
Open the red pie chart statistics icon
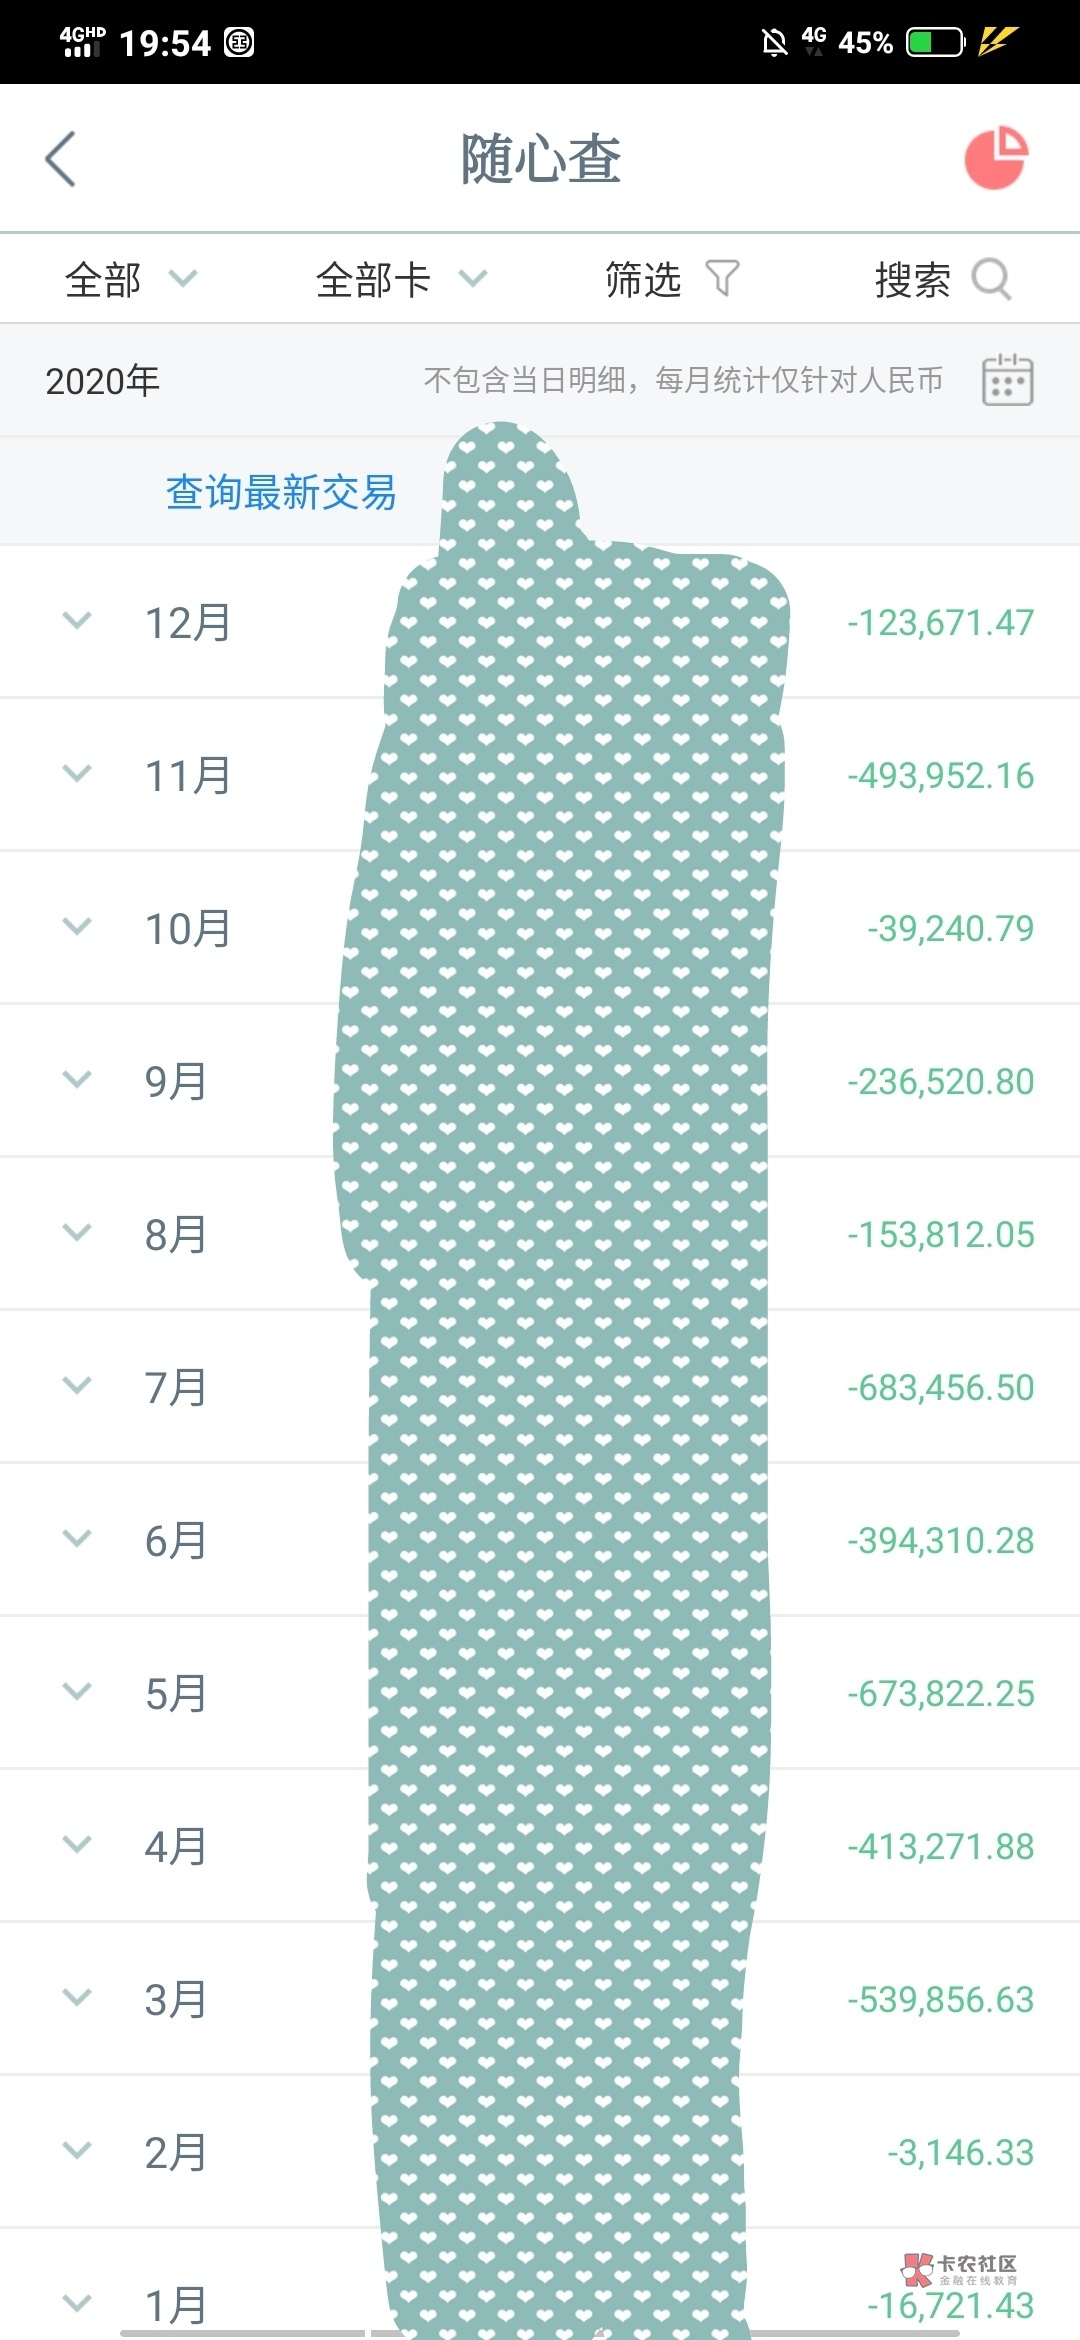click(996, 157)
